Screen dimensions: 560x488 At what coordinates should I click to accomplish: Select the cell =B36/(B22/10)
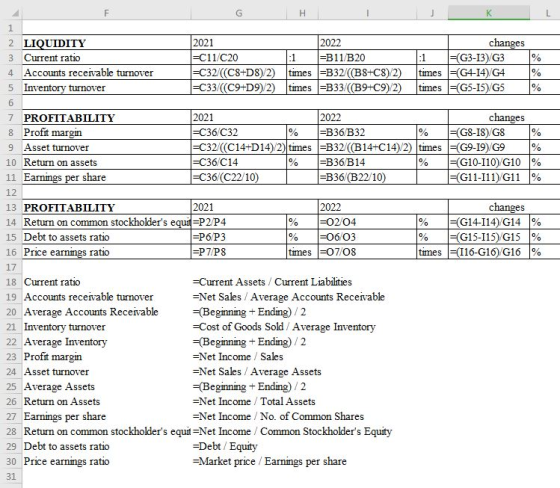pyautogui.click(x=368, y=177)
